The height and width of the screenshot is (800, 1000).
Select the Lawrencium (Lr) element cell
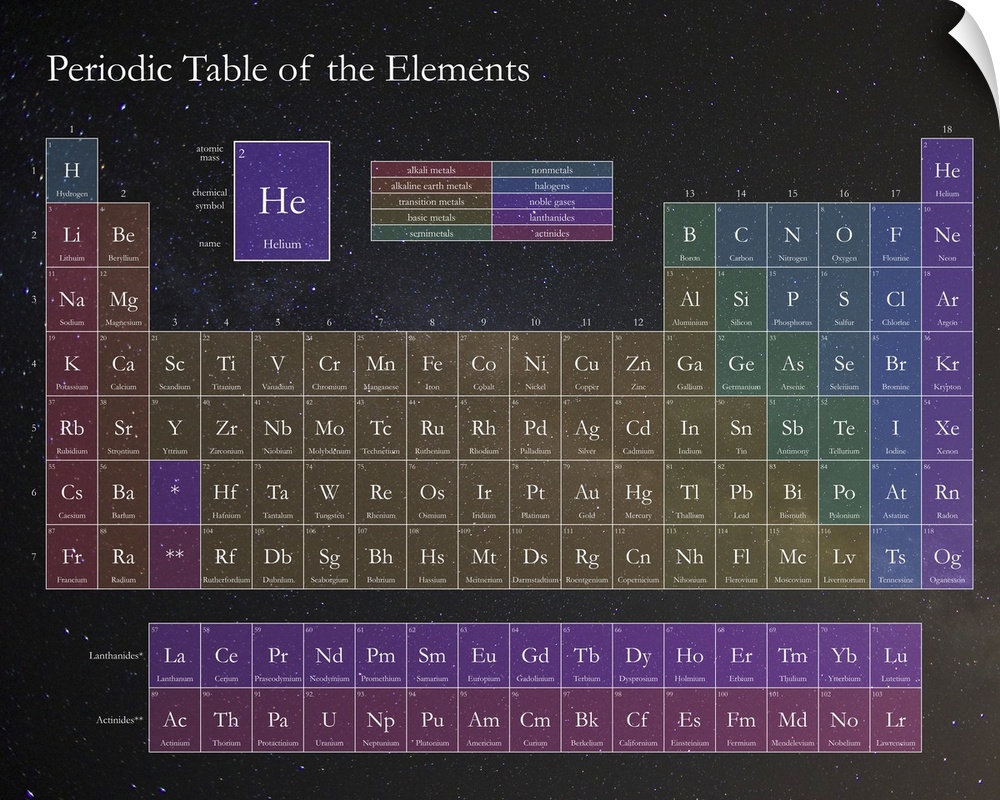tap(895, 719)
